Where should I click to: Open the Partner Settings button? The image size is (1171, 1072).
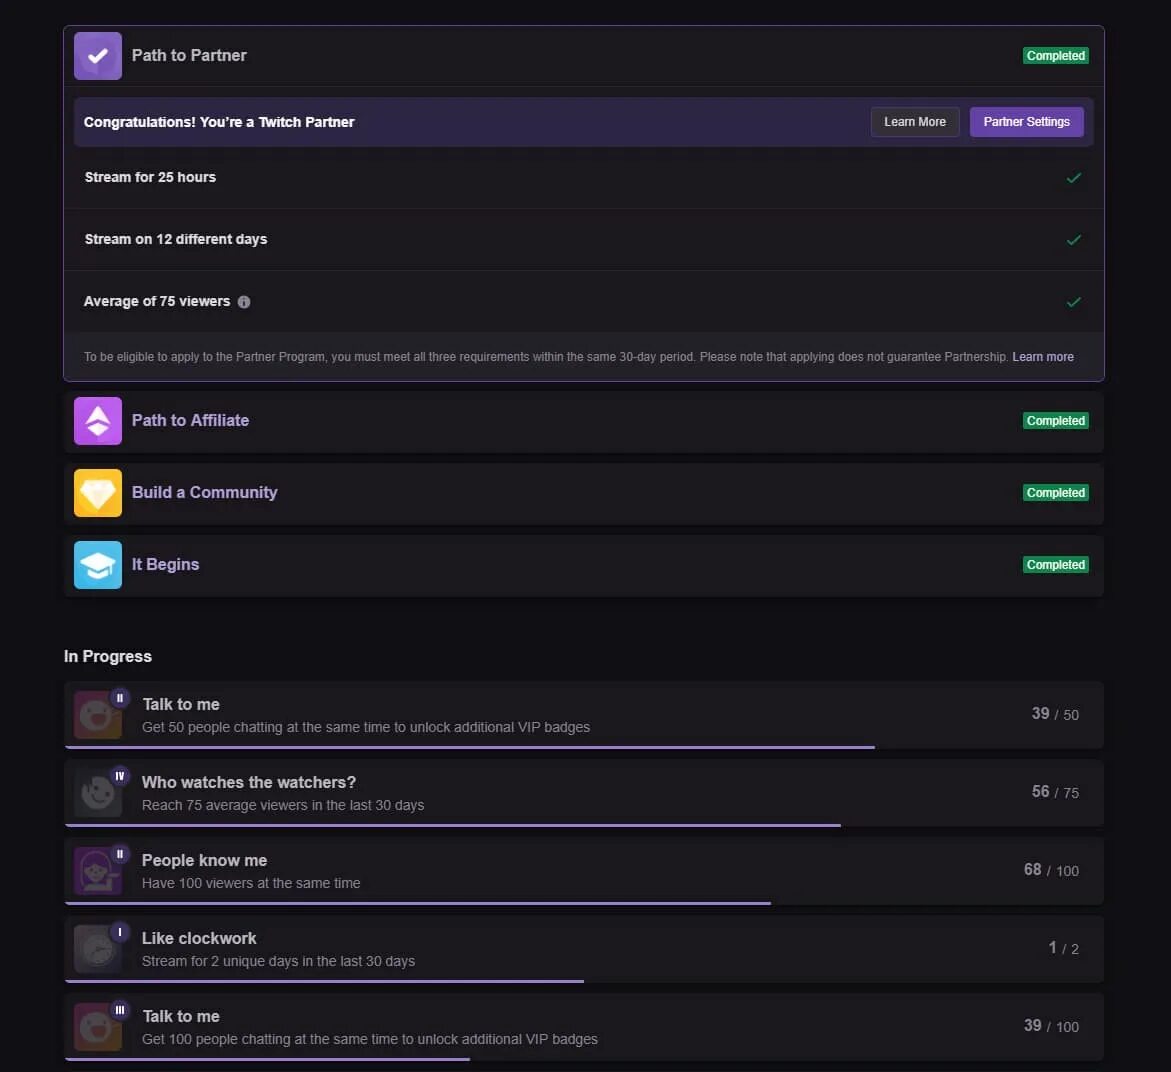tap(1026, 122)
